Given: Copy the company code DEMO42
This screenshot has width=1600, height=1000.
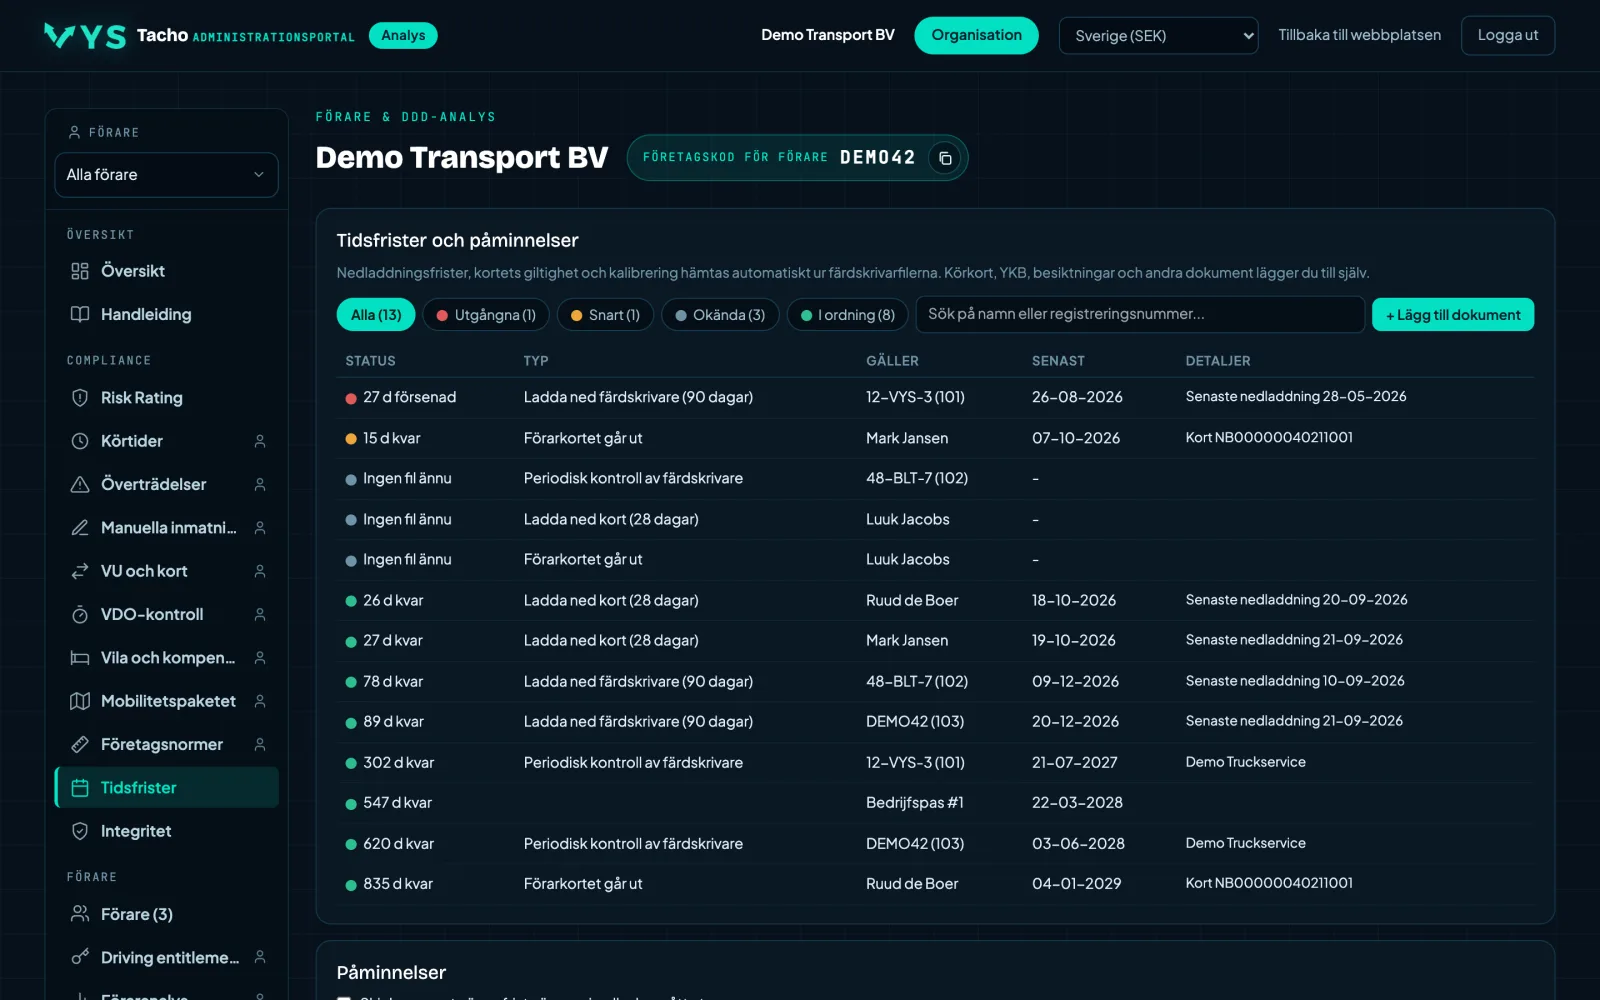Looking at the screenshot, I should pos(945,158).
